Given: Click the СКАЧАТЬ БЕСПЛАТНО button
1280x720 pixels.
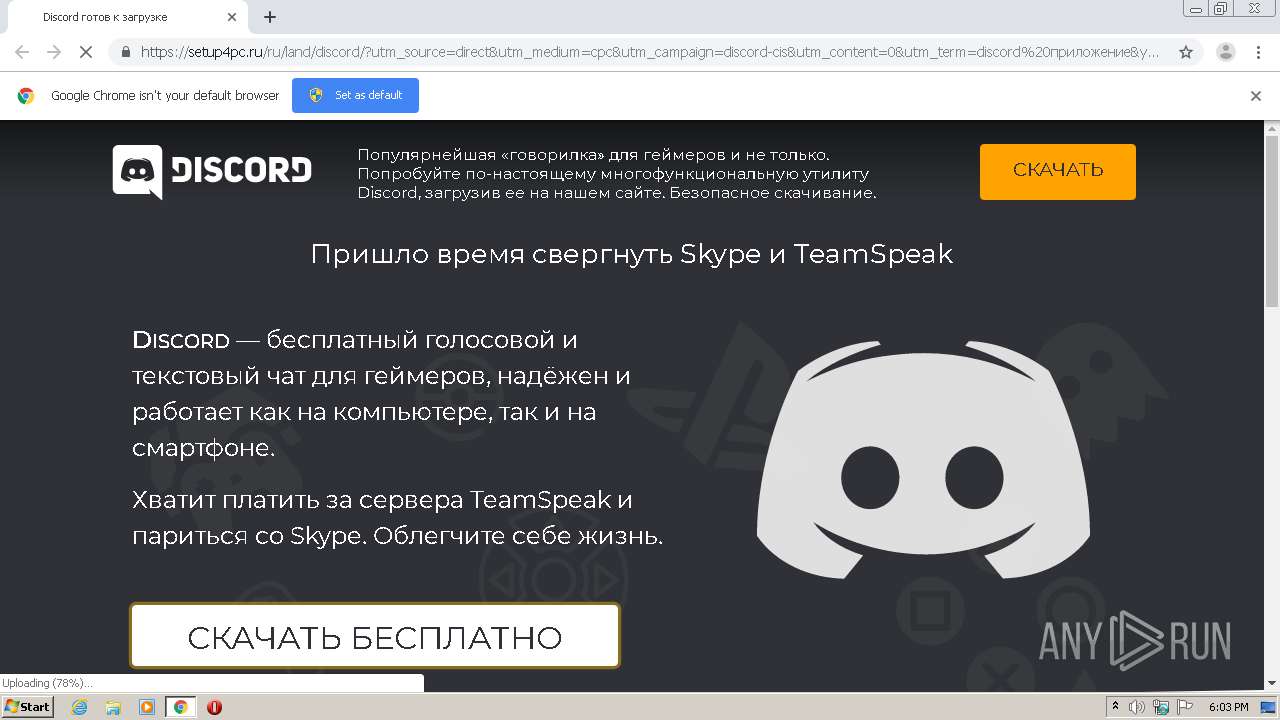Looking at the screenshot, I should pyautogui.click(x=375, y=636).
